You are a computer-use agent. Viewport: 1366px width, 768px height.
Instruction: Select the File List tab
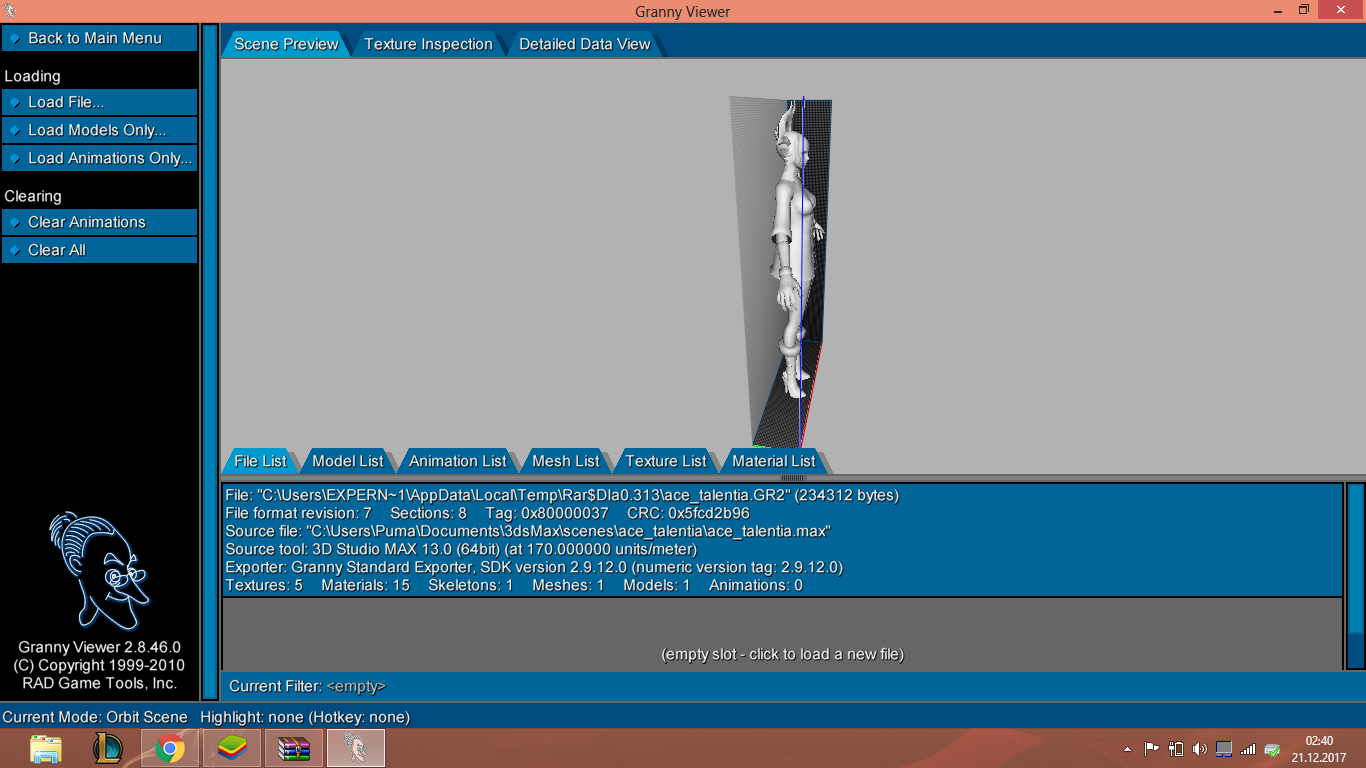(x=260, y=461)
